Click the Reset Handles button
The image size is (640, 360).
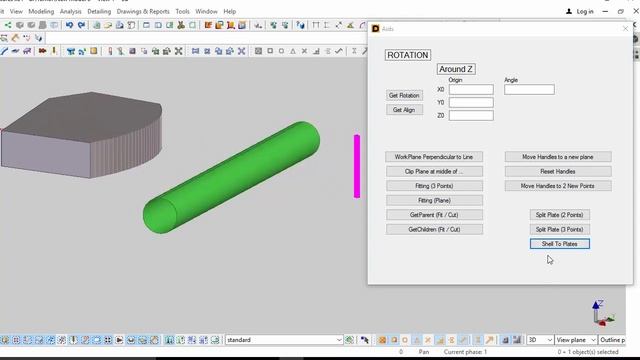[558, 171]
